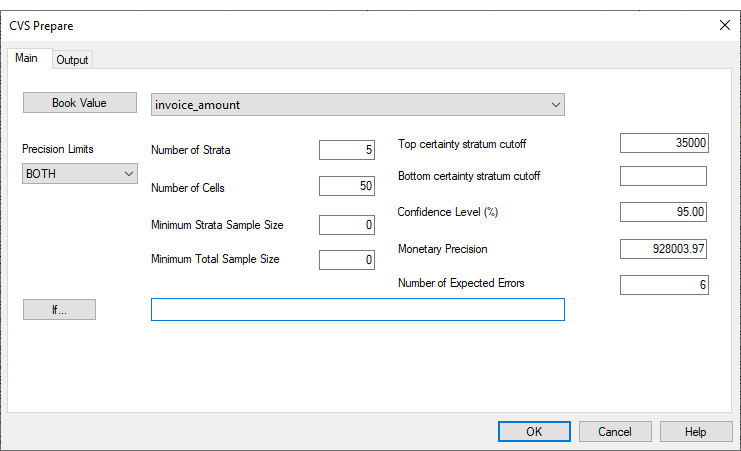This screenshot has height=451, width=741.
Task: Switch to the Main tab
Action: click(26, 58)
